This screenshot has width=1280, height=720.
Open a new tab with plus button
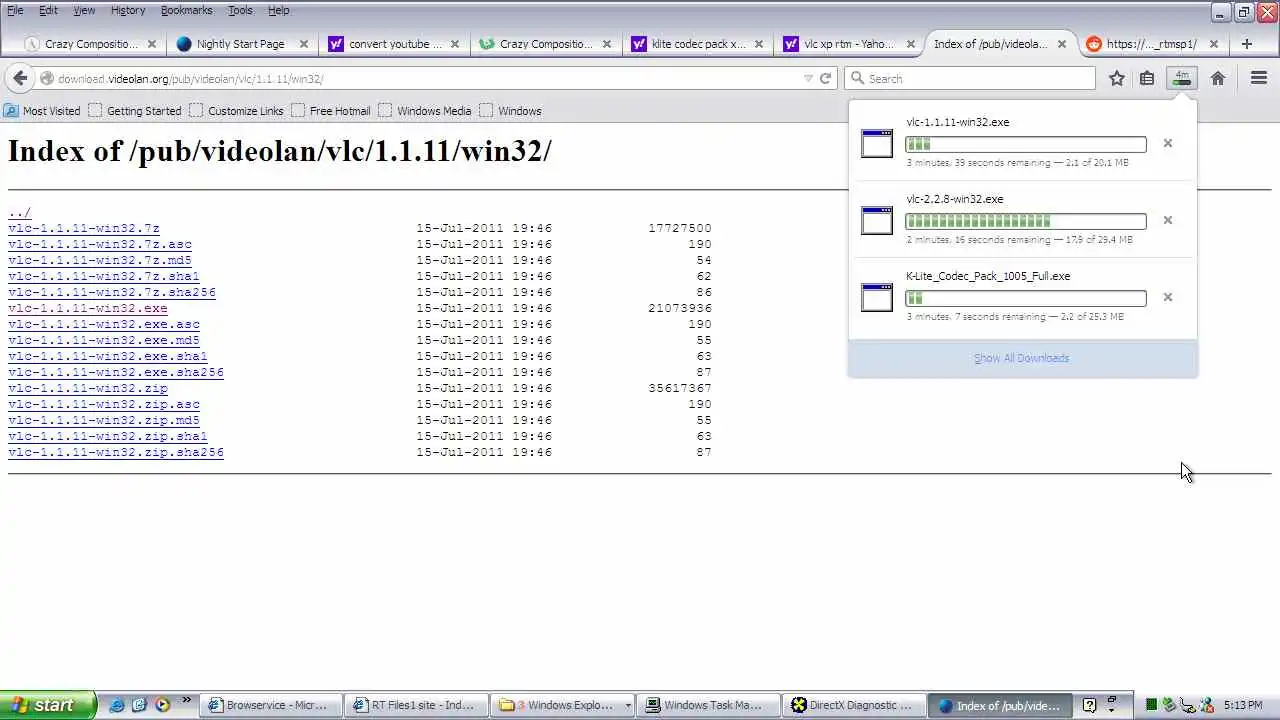(1246, 44)
